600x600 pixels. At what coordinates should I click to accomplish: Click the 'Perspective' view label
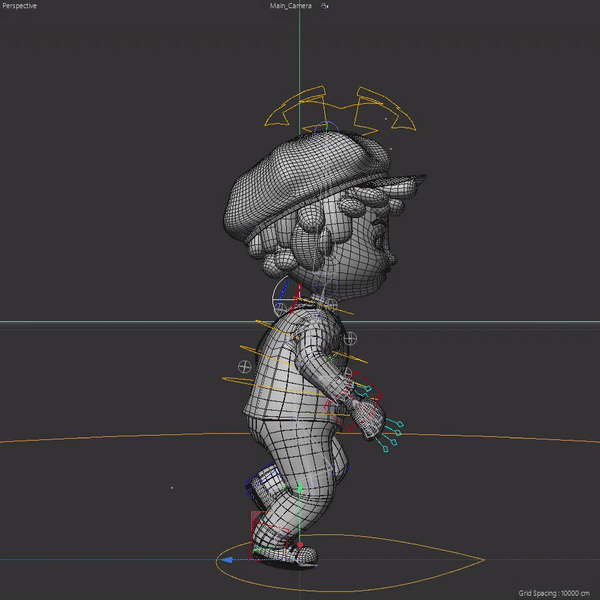20,6
